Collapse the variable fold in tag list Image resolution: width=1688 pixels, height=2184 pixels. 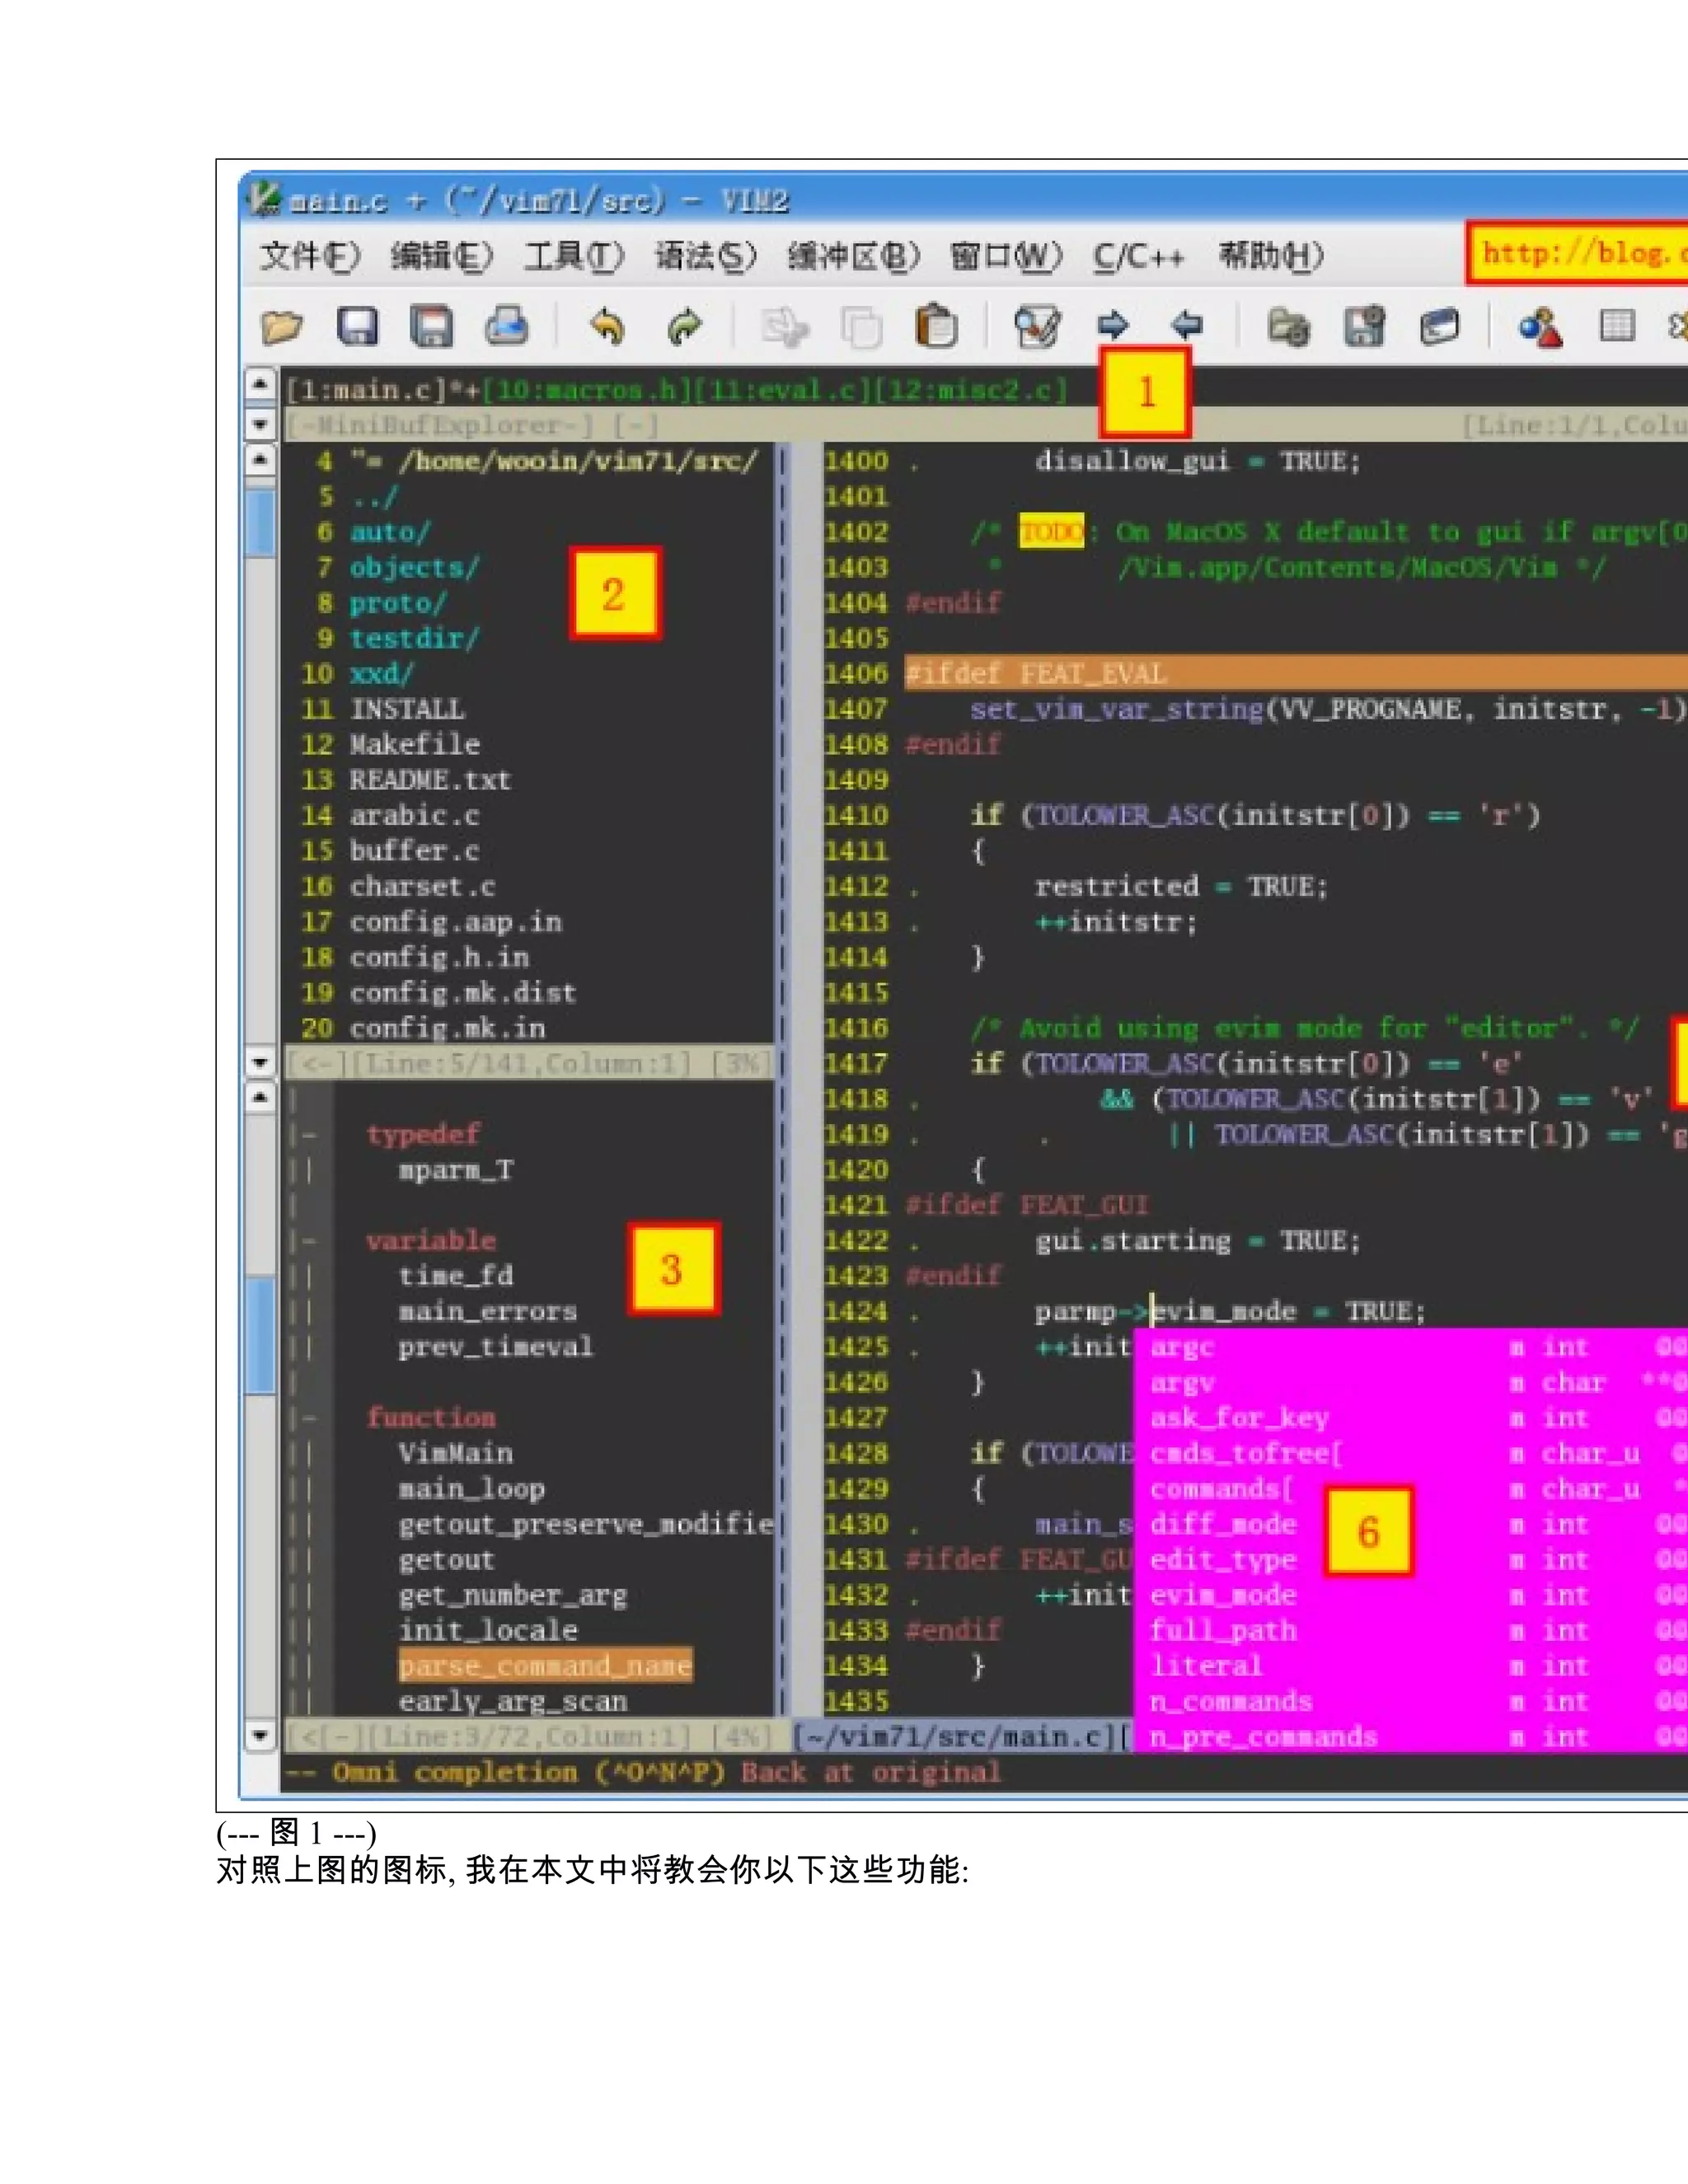[309, 1241]
